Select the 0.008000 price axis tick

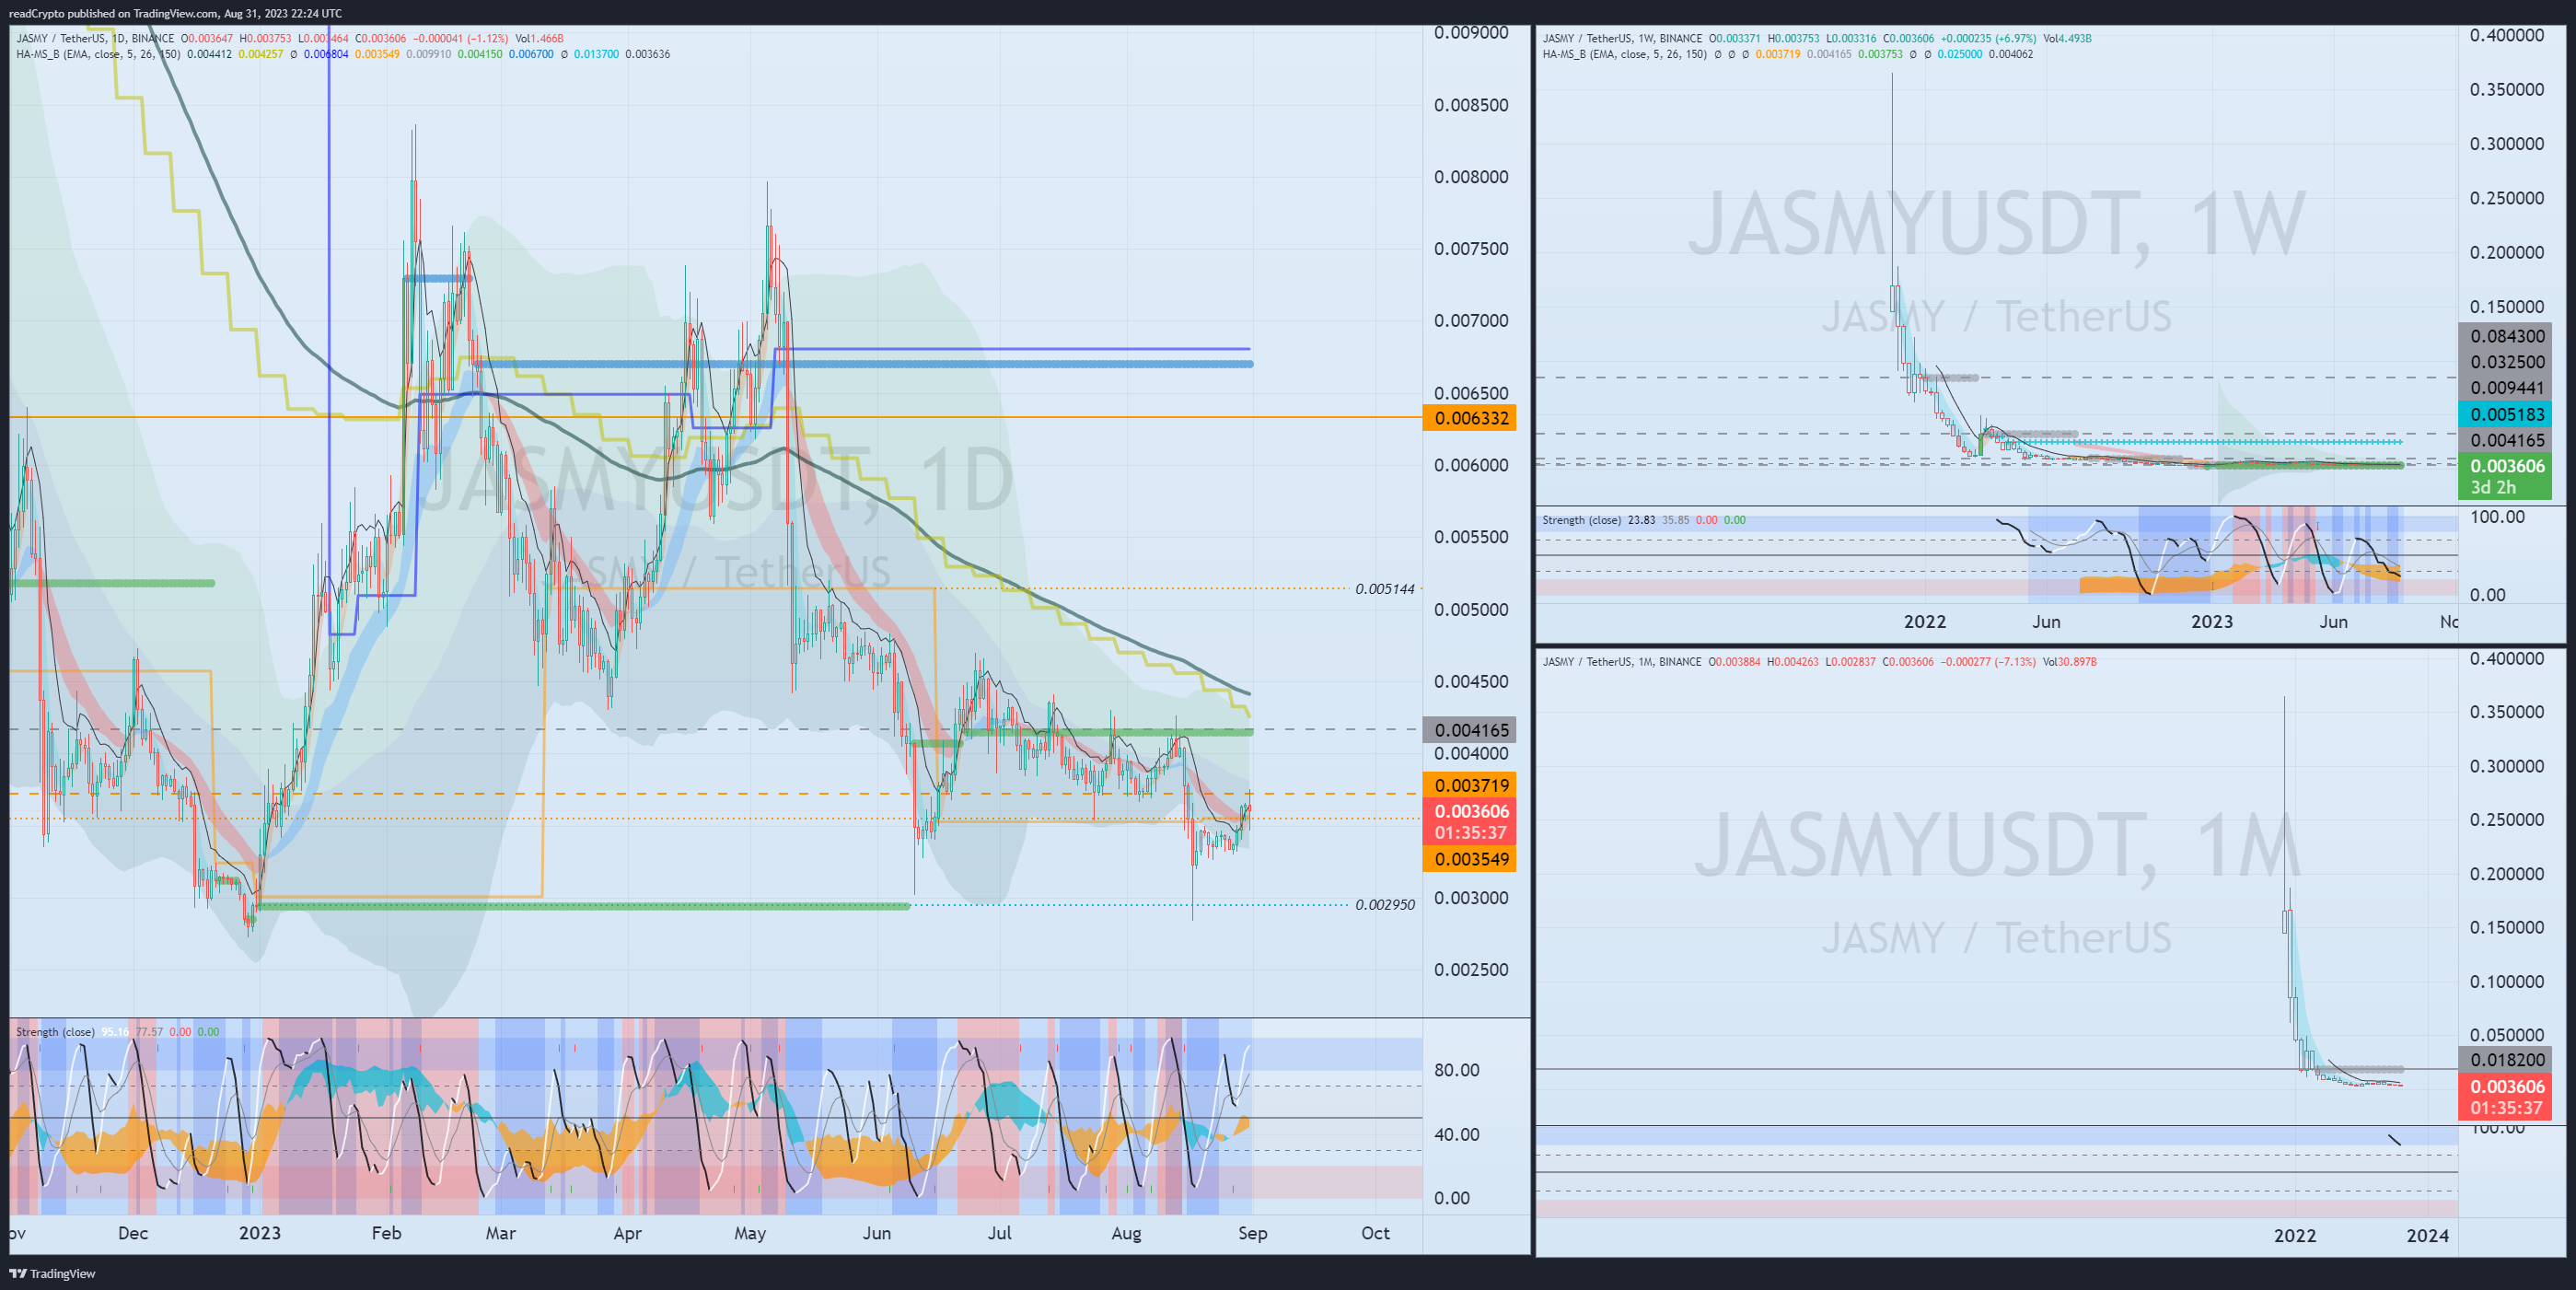coord(1471,177)
